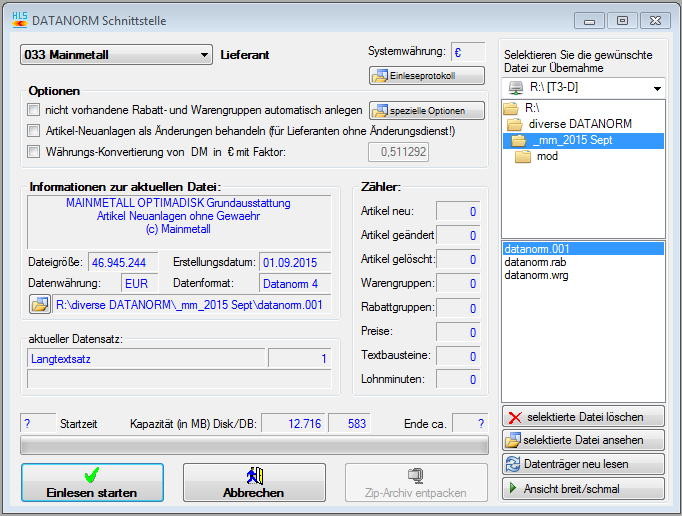
Task: Open the mod subfolder
Action: click(547, 157)
